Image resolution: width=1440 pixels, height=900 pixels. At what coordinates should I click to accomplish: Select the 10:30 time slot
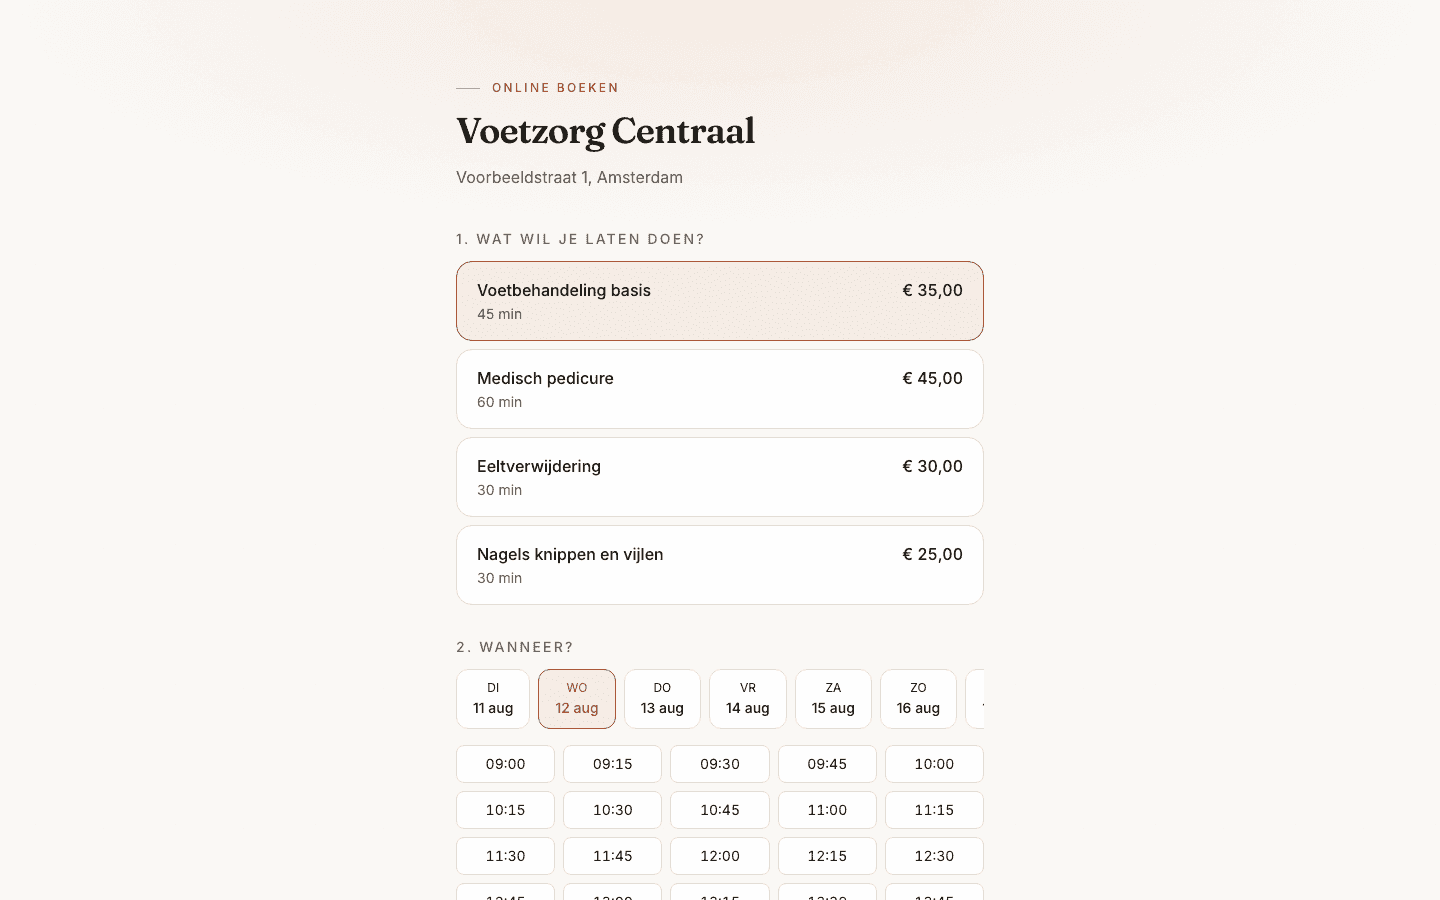click(612, 810)
